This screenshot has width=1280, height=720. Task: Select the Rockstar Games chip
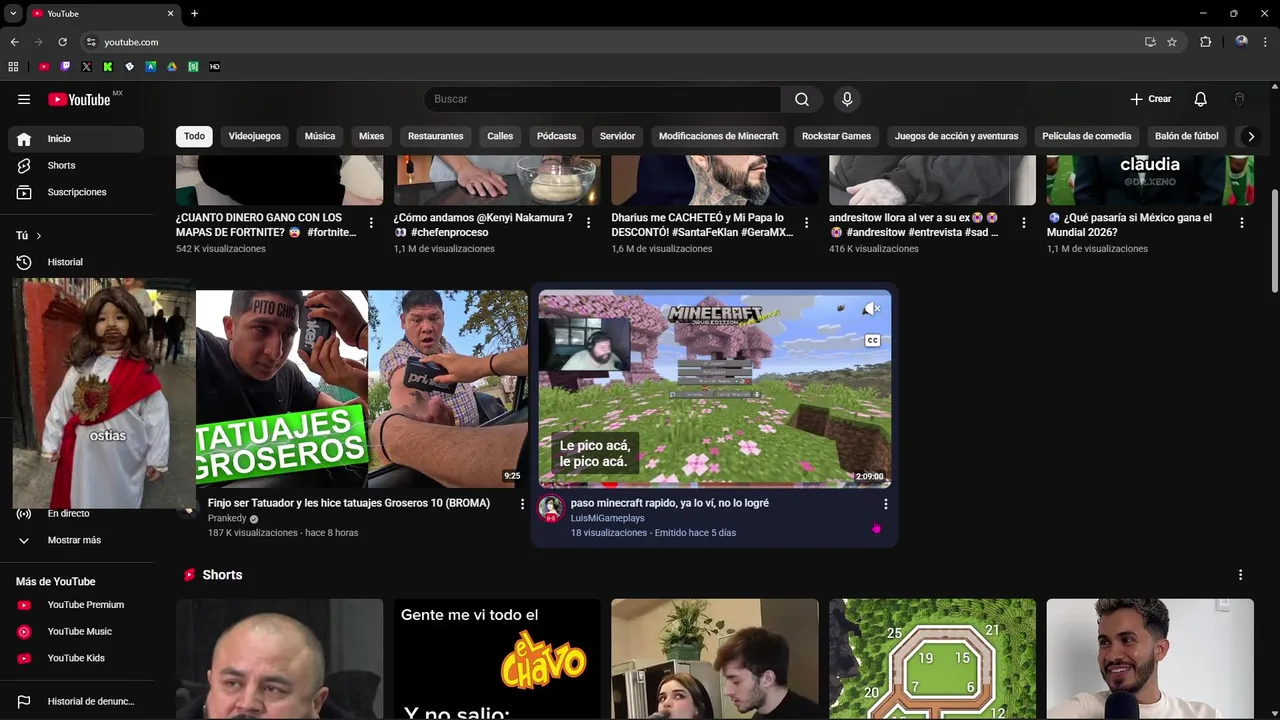coord(836,136)
